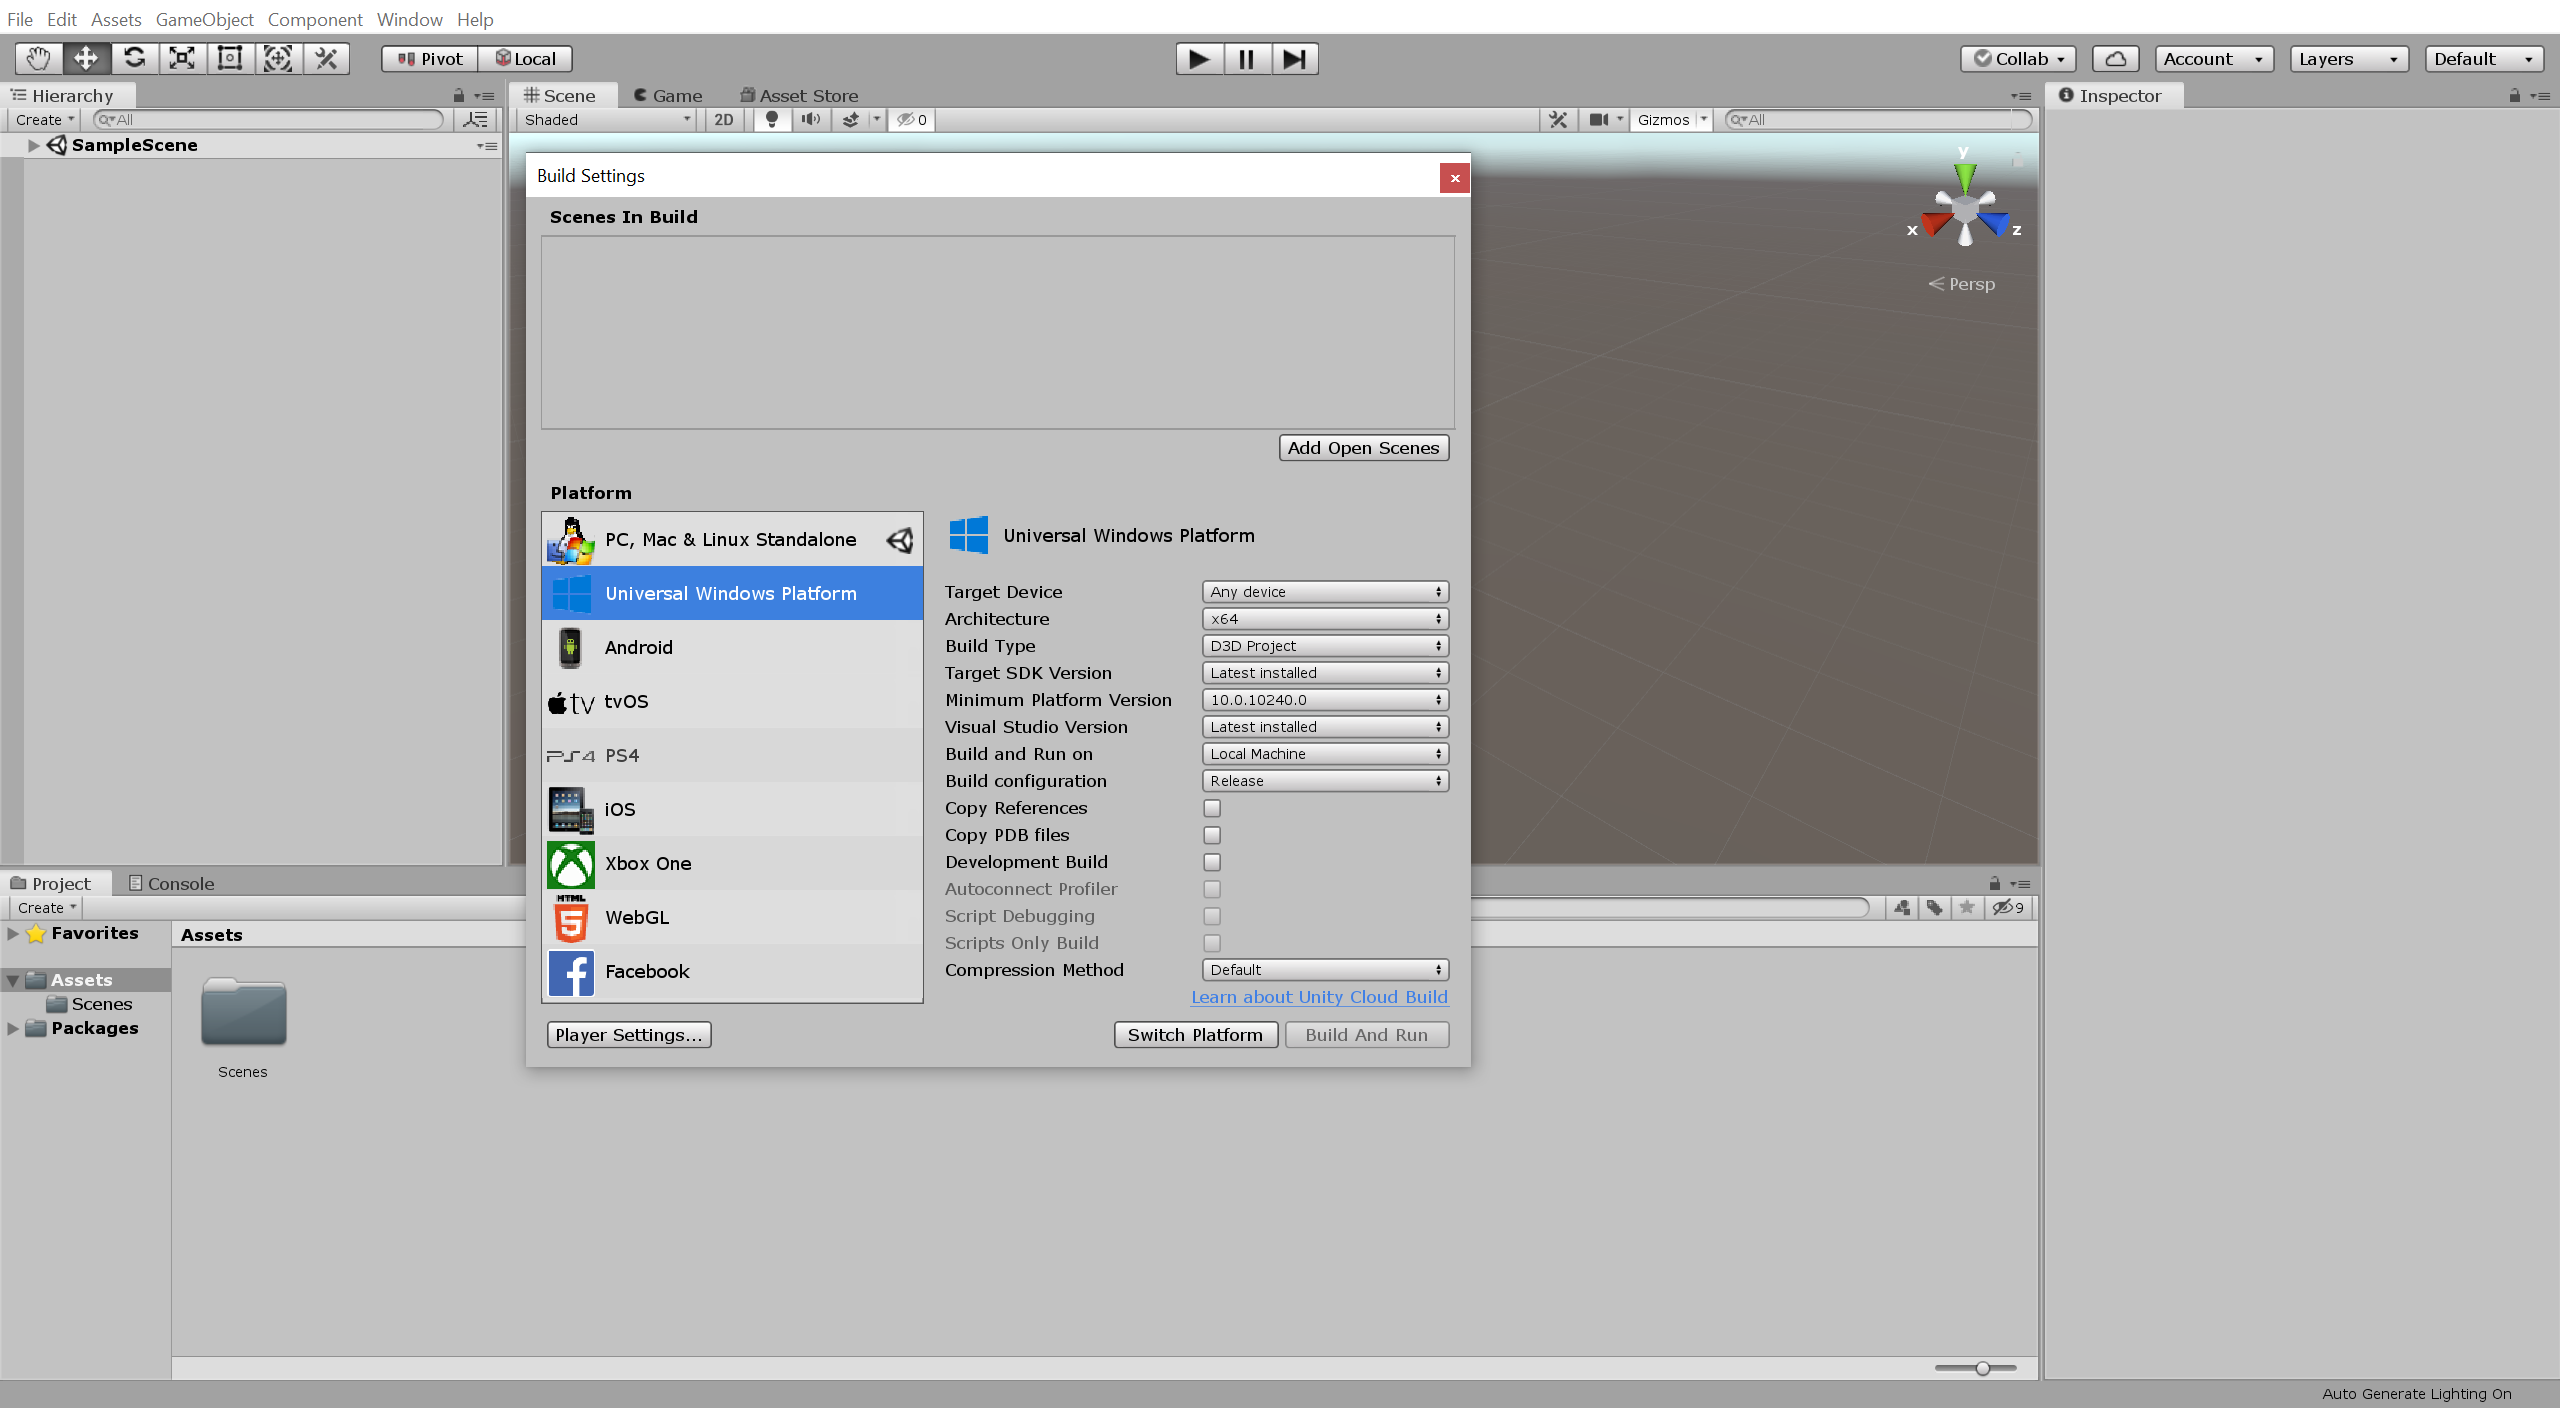This screenshot has width=2560, height=1408.
Task: Select the Rect Transform tool
Action: tap(230, 59)
